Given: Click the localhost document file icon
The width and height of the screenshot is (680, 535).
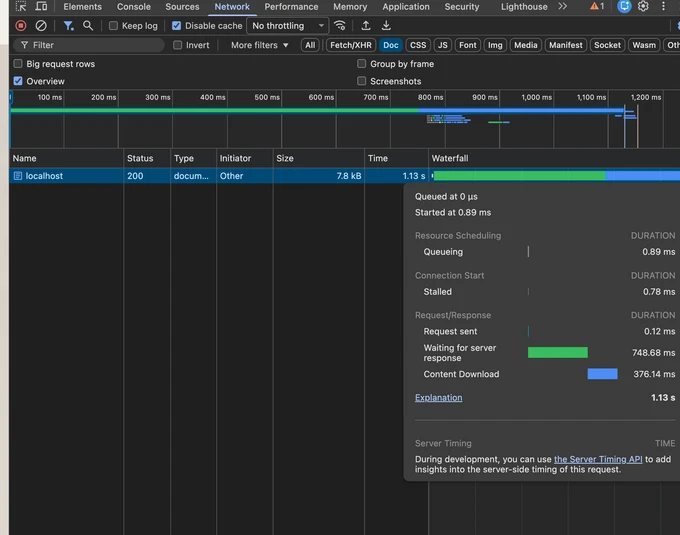Looking at the screenshot, I should click(18, 176).
